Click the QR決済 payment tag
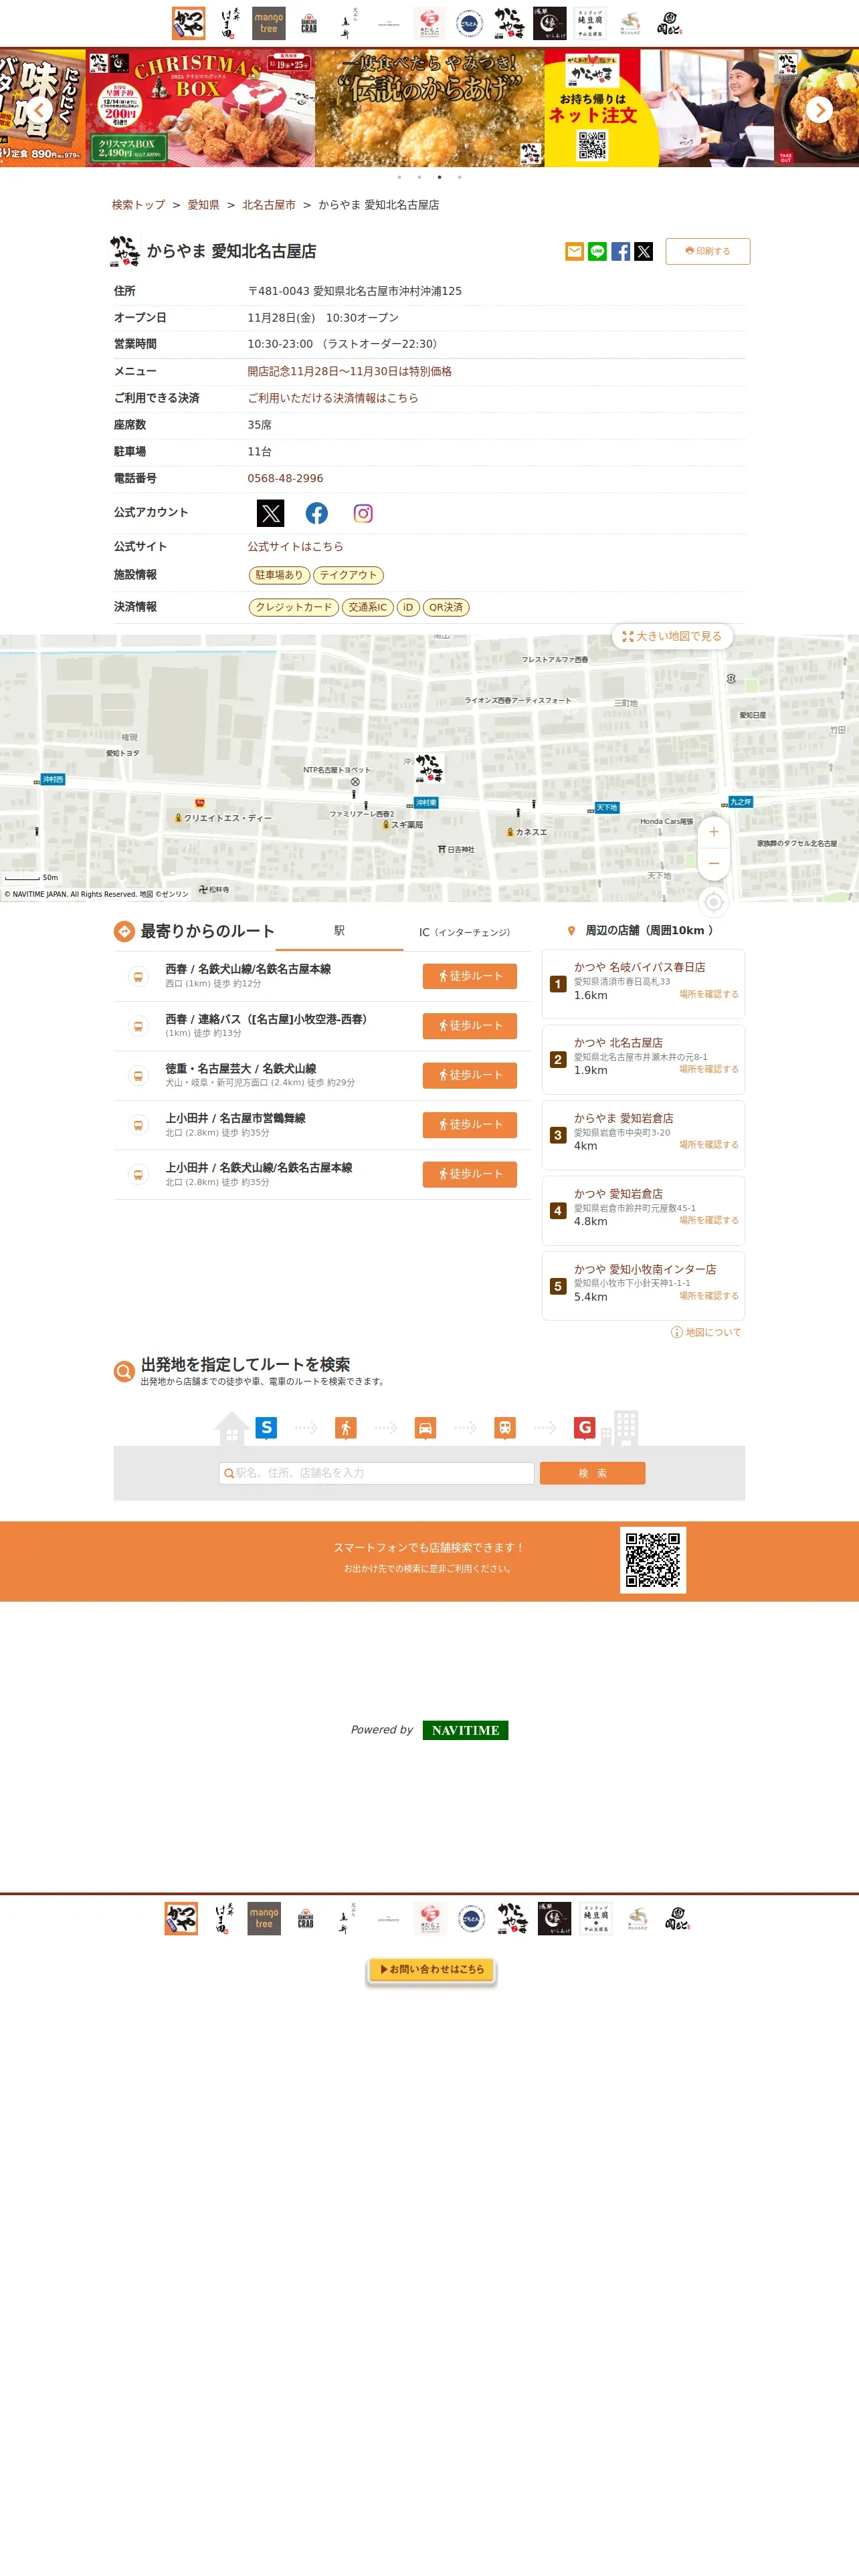This screenshot has height=2576, width=859. tap(446, 607)
